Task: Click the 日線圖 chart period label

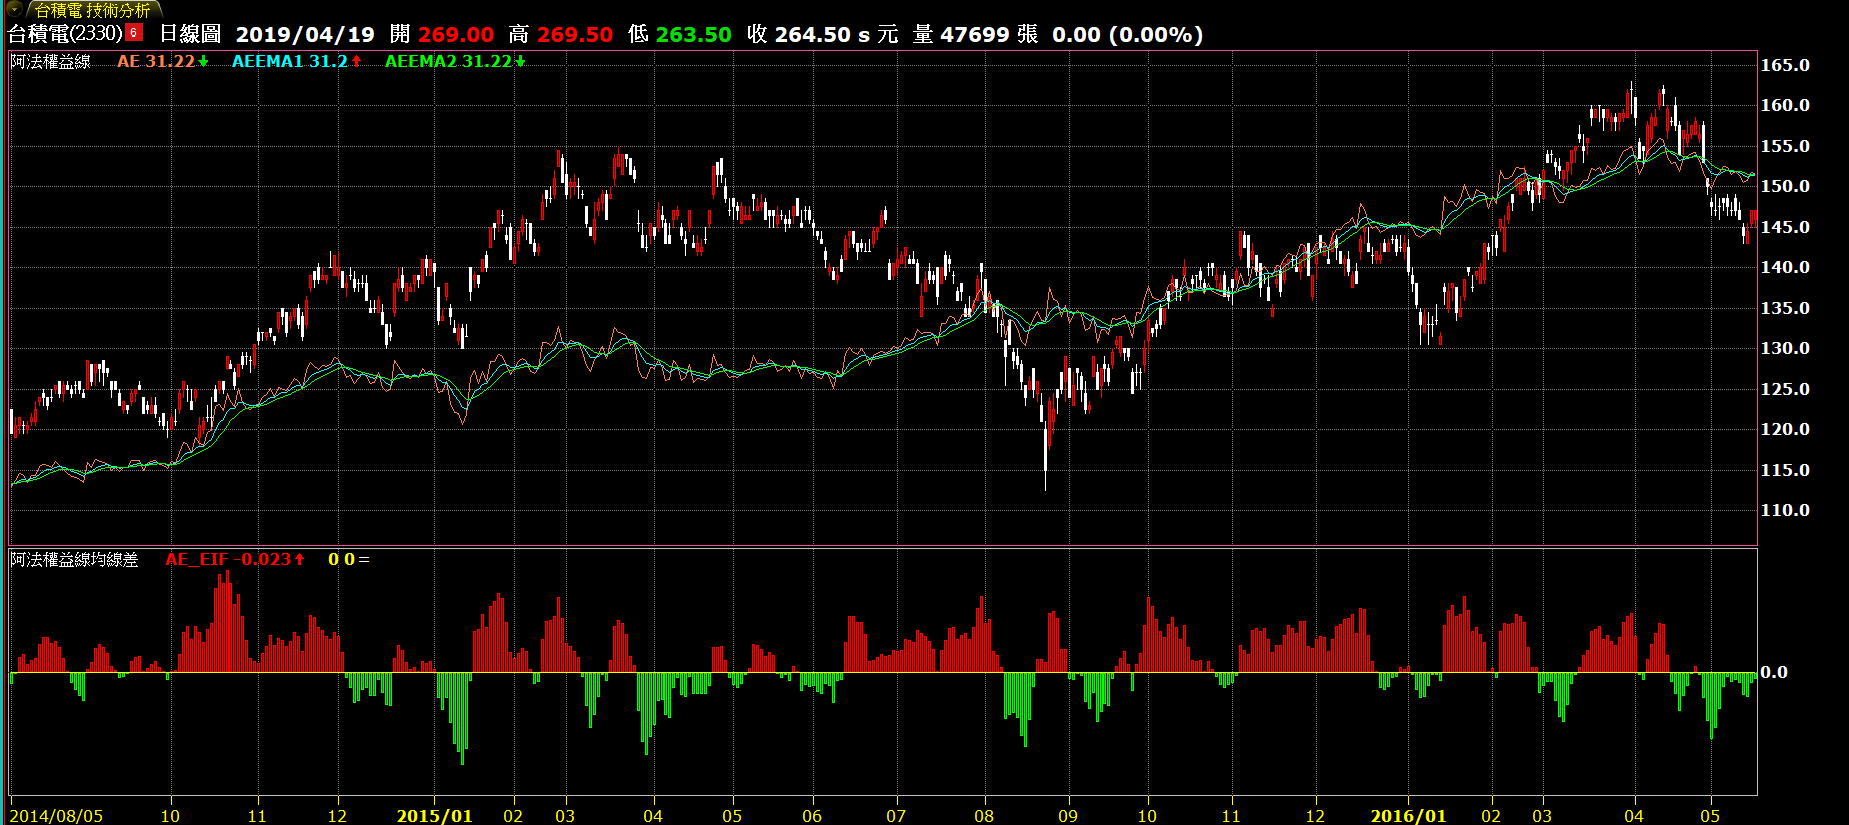Action: [190, 33]
